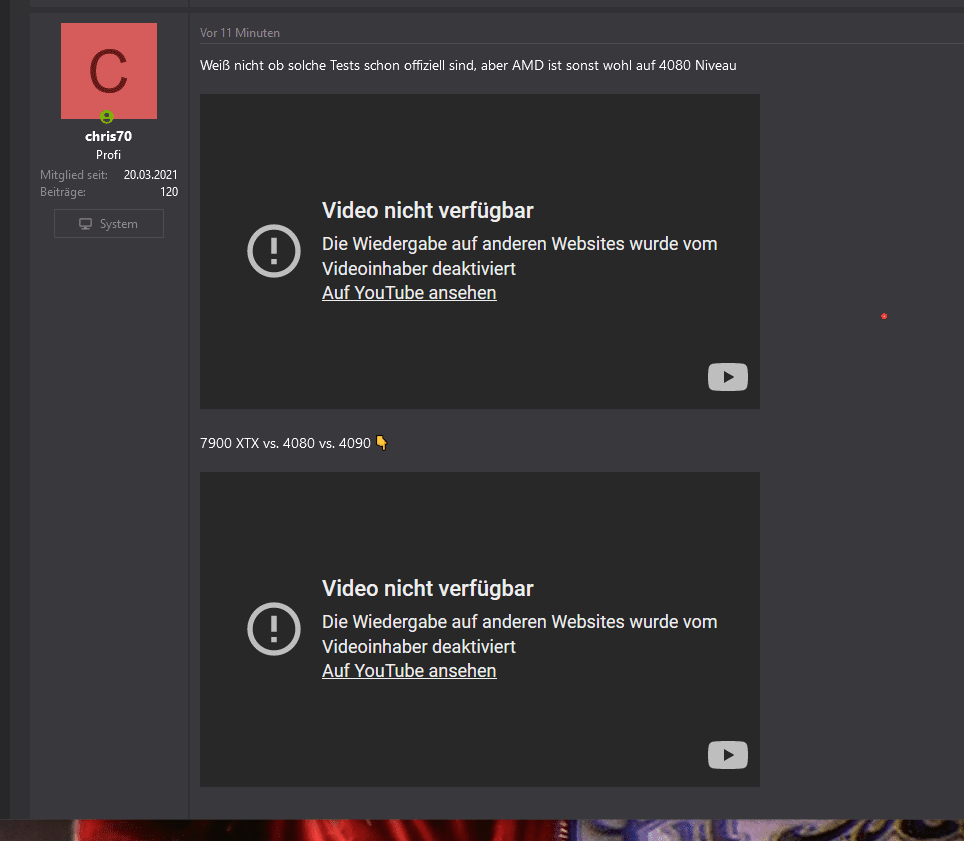Open chris70's red C avatar

tap(109, 71)
